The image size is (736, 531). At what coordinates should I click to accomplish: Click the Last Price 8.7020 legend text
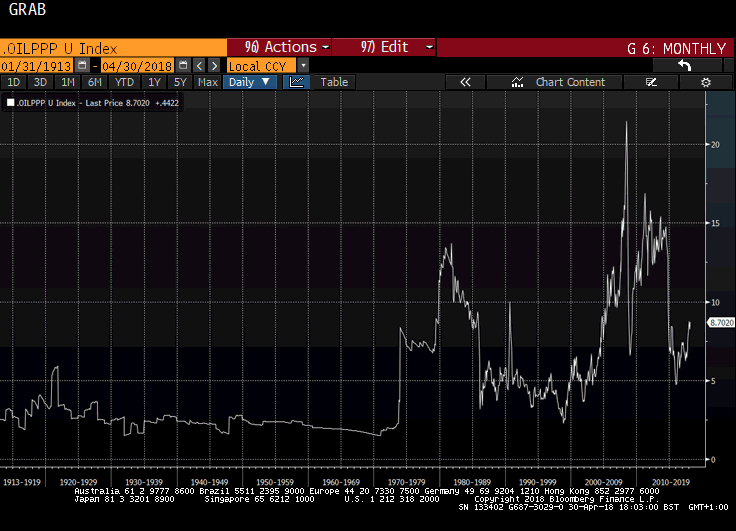117,103
